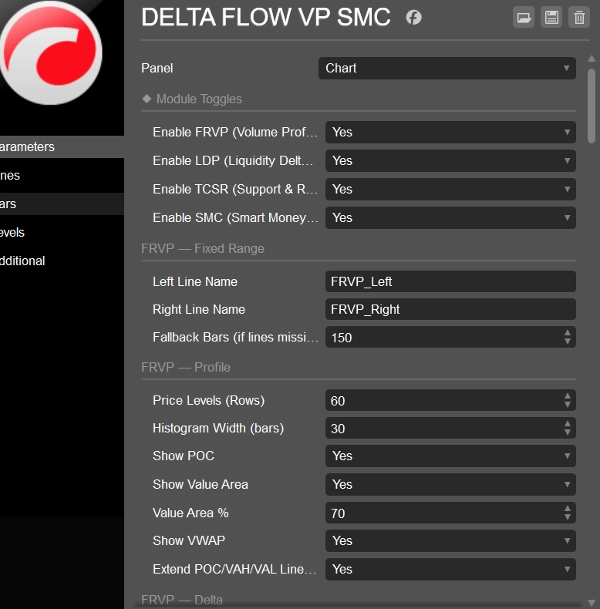Click the Panel label

(157, 68)
